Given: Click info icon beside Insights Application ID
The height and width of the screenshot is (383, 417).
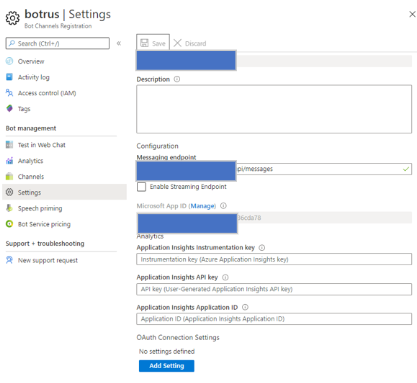Looking at the screenshot, I should [x=245, y=307].
